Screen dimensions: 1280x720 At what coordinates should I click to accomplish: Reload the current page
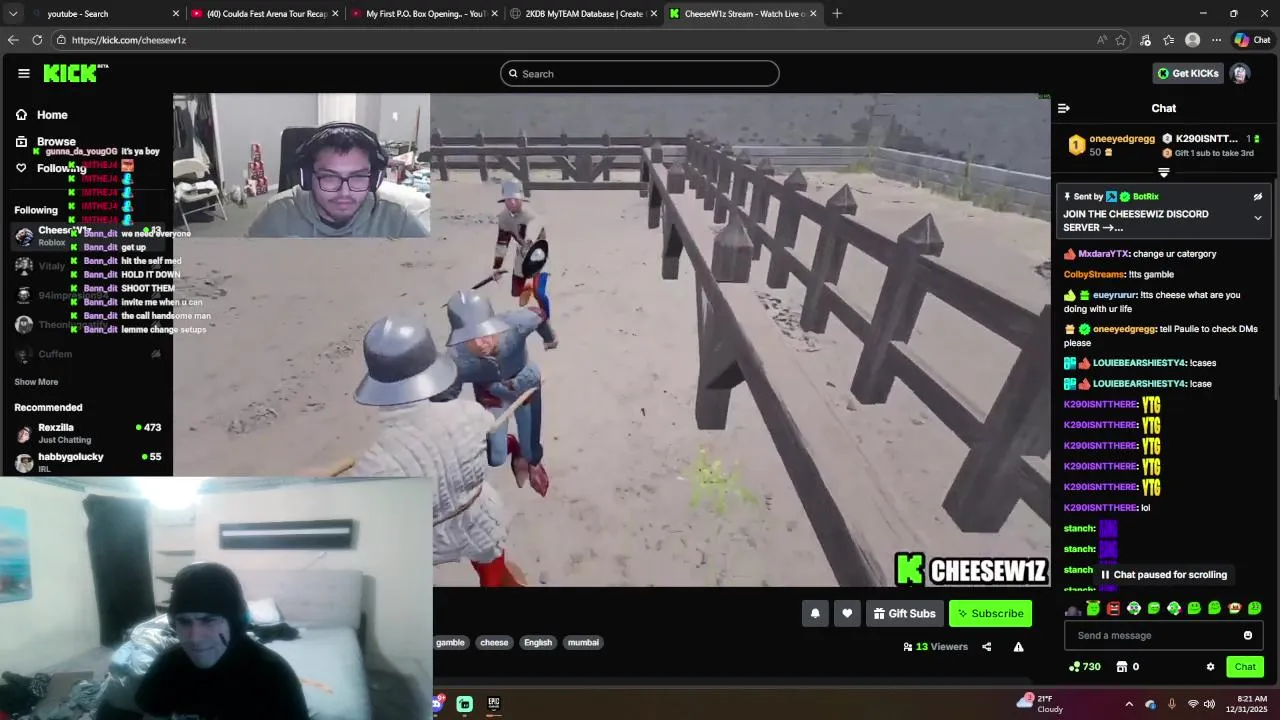pyautogui.click(x=37, y=40)
